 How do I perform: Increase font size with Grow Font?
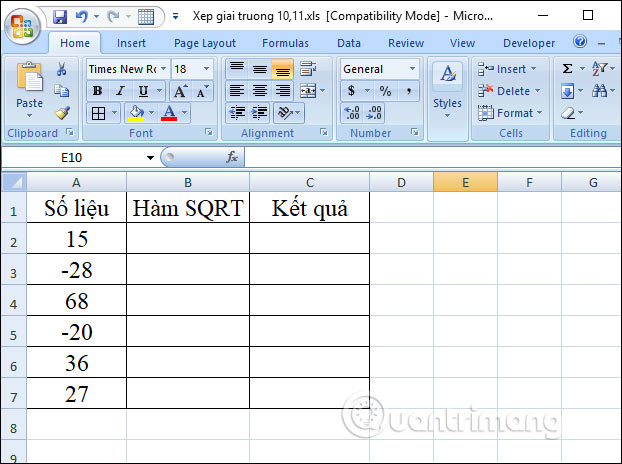pos(180,91)
